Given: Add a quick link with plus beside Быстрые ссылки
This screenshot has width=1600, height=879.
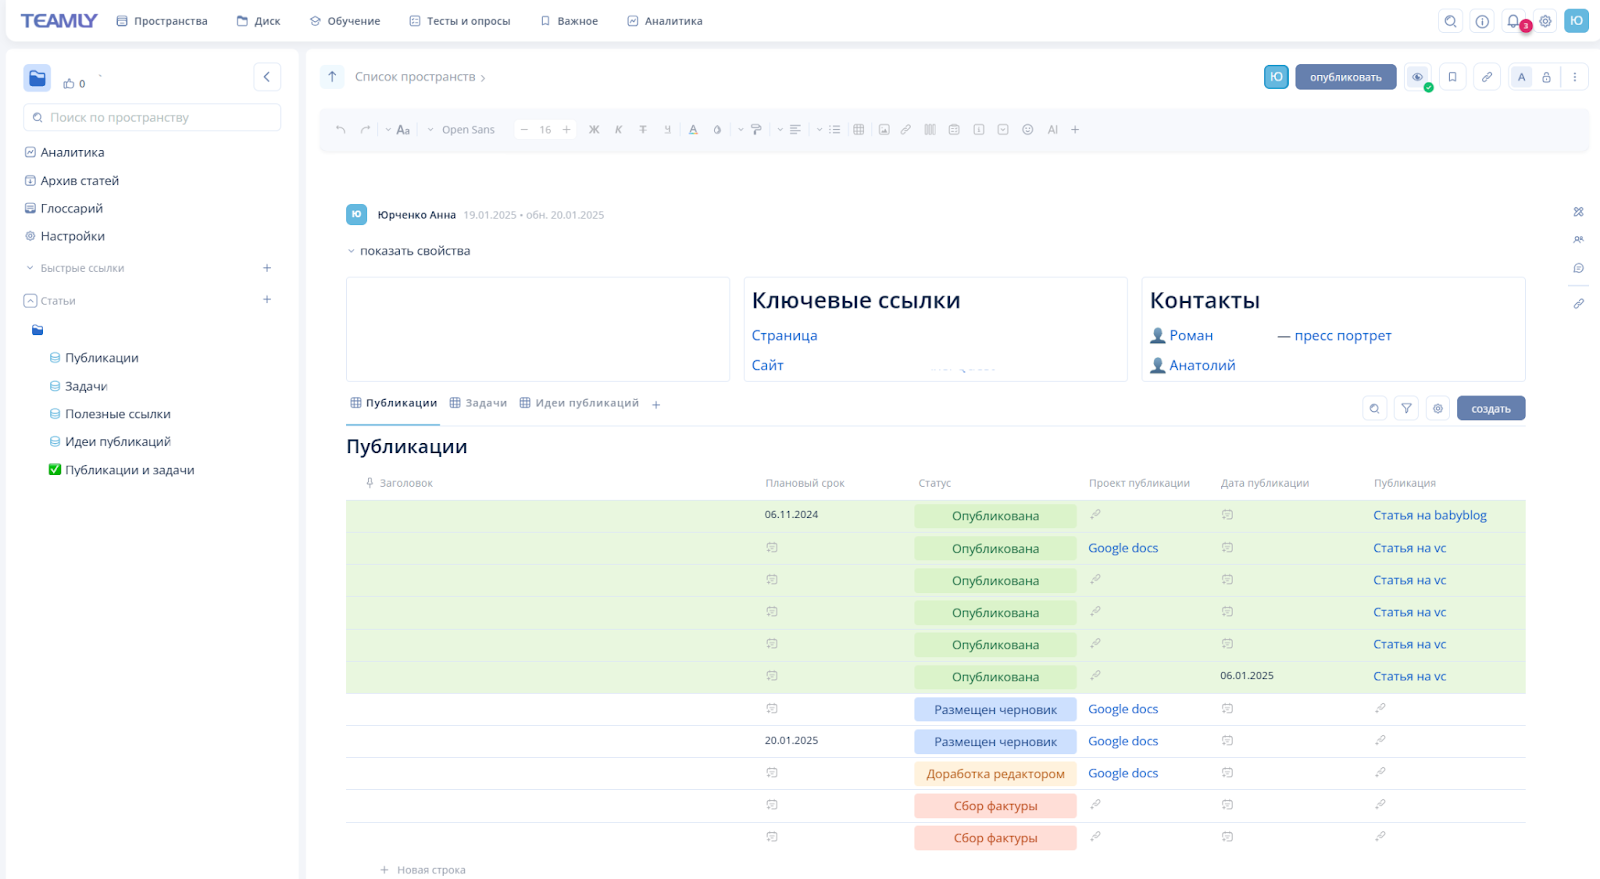Looking at the screenshot, I should tap(267, 268).
